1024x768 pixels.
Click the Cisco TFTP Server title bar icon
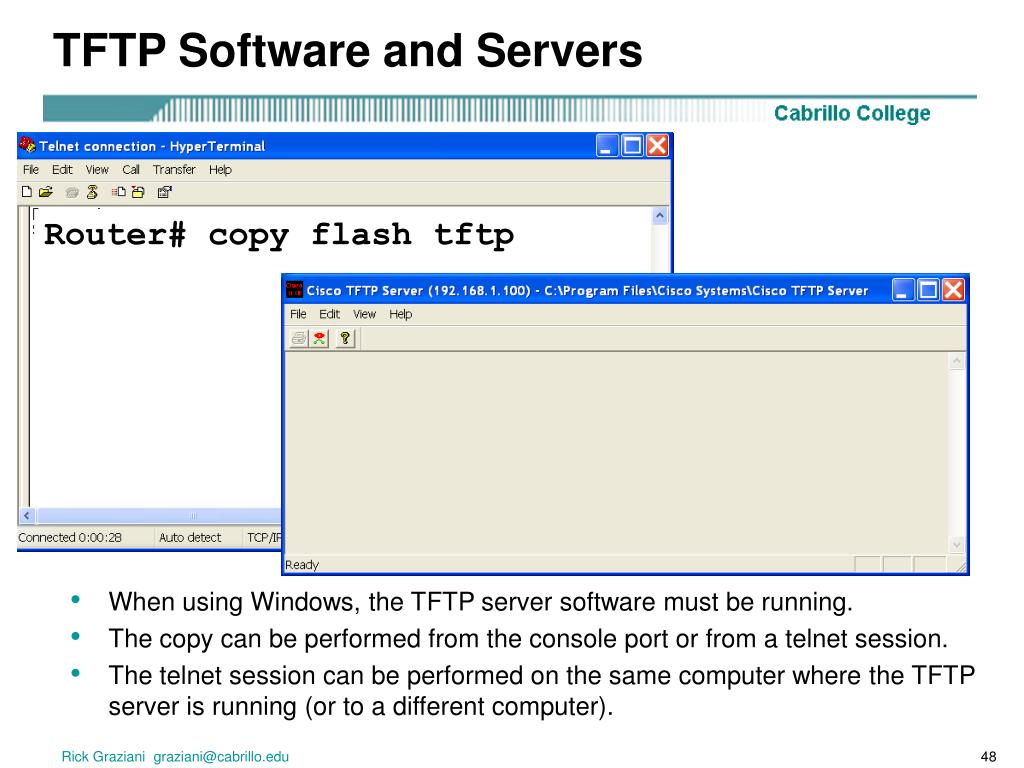click(295, 289)
